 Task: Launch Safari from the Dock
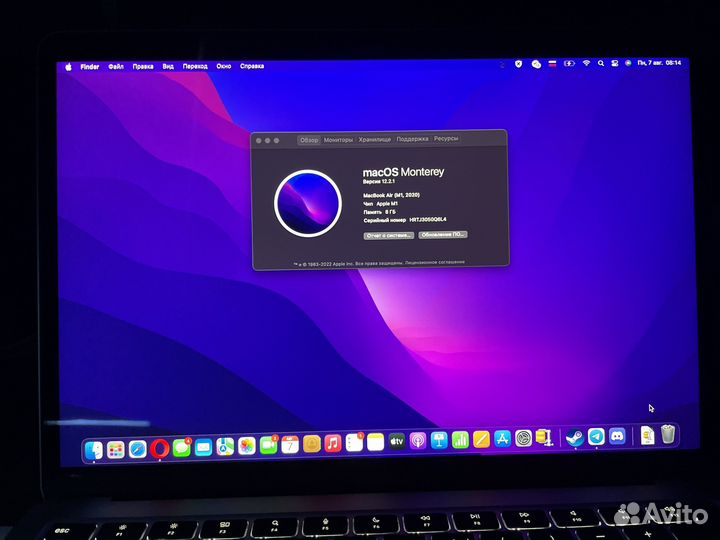pos(137,449)
